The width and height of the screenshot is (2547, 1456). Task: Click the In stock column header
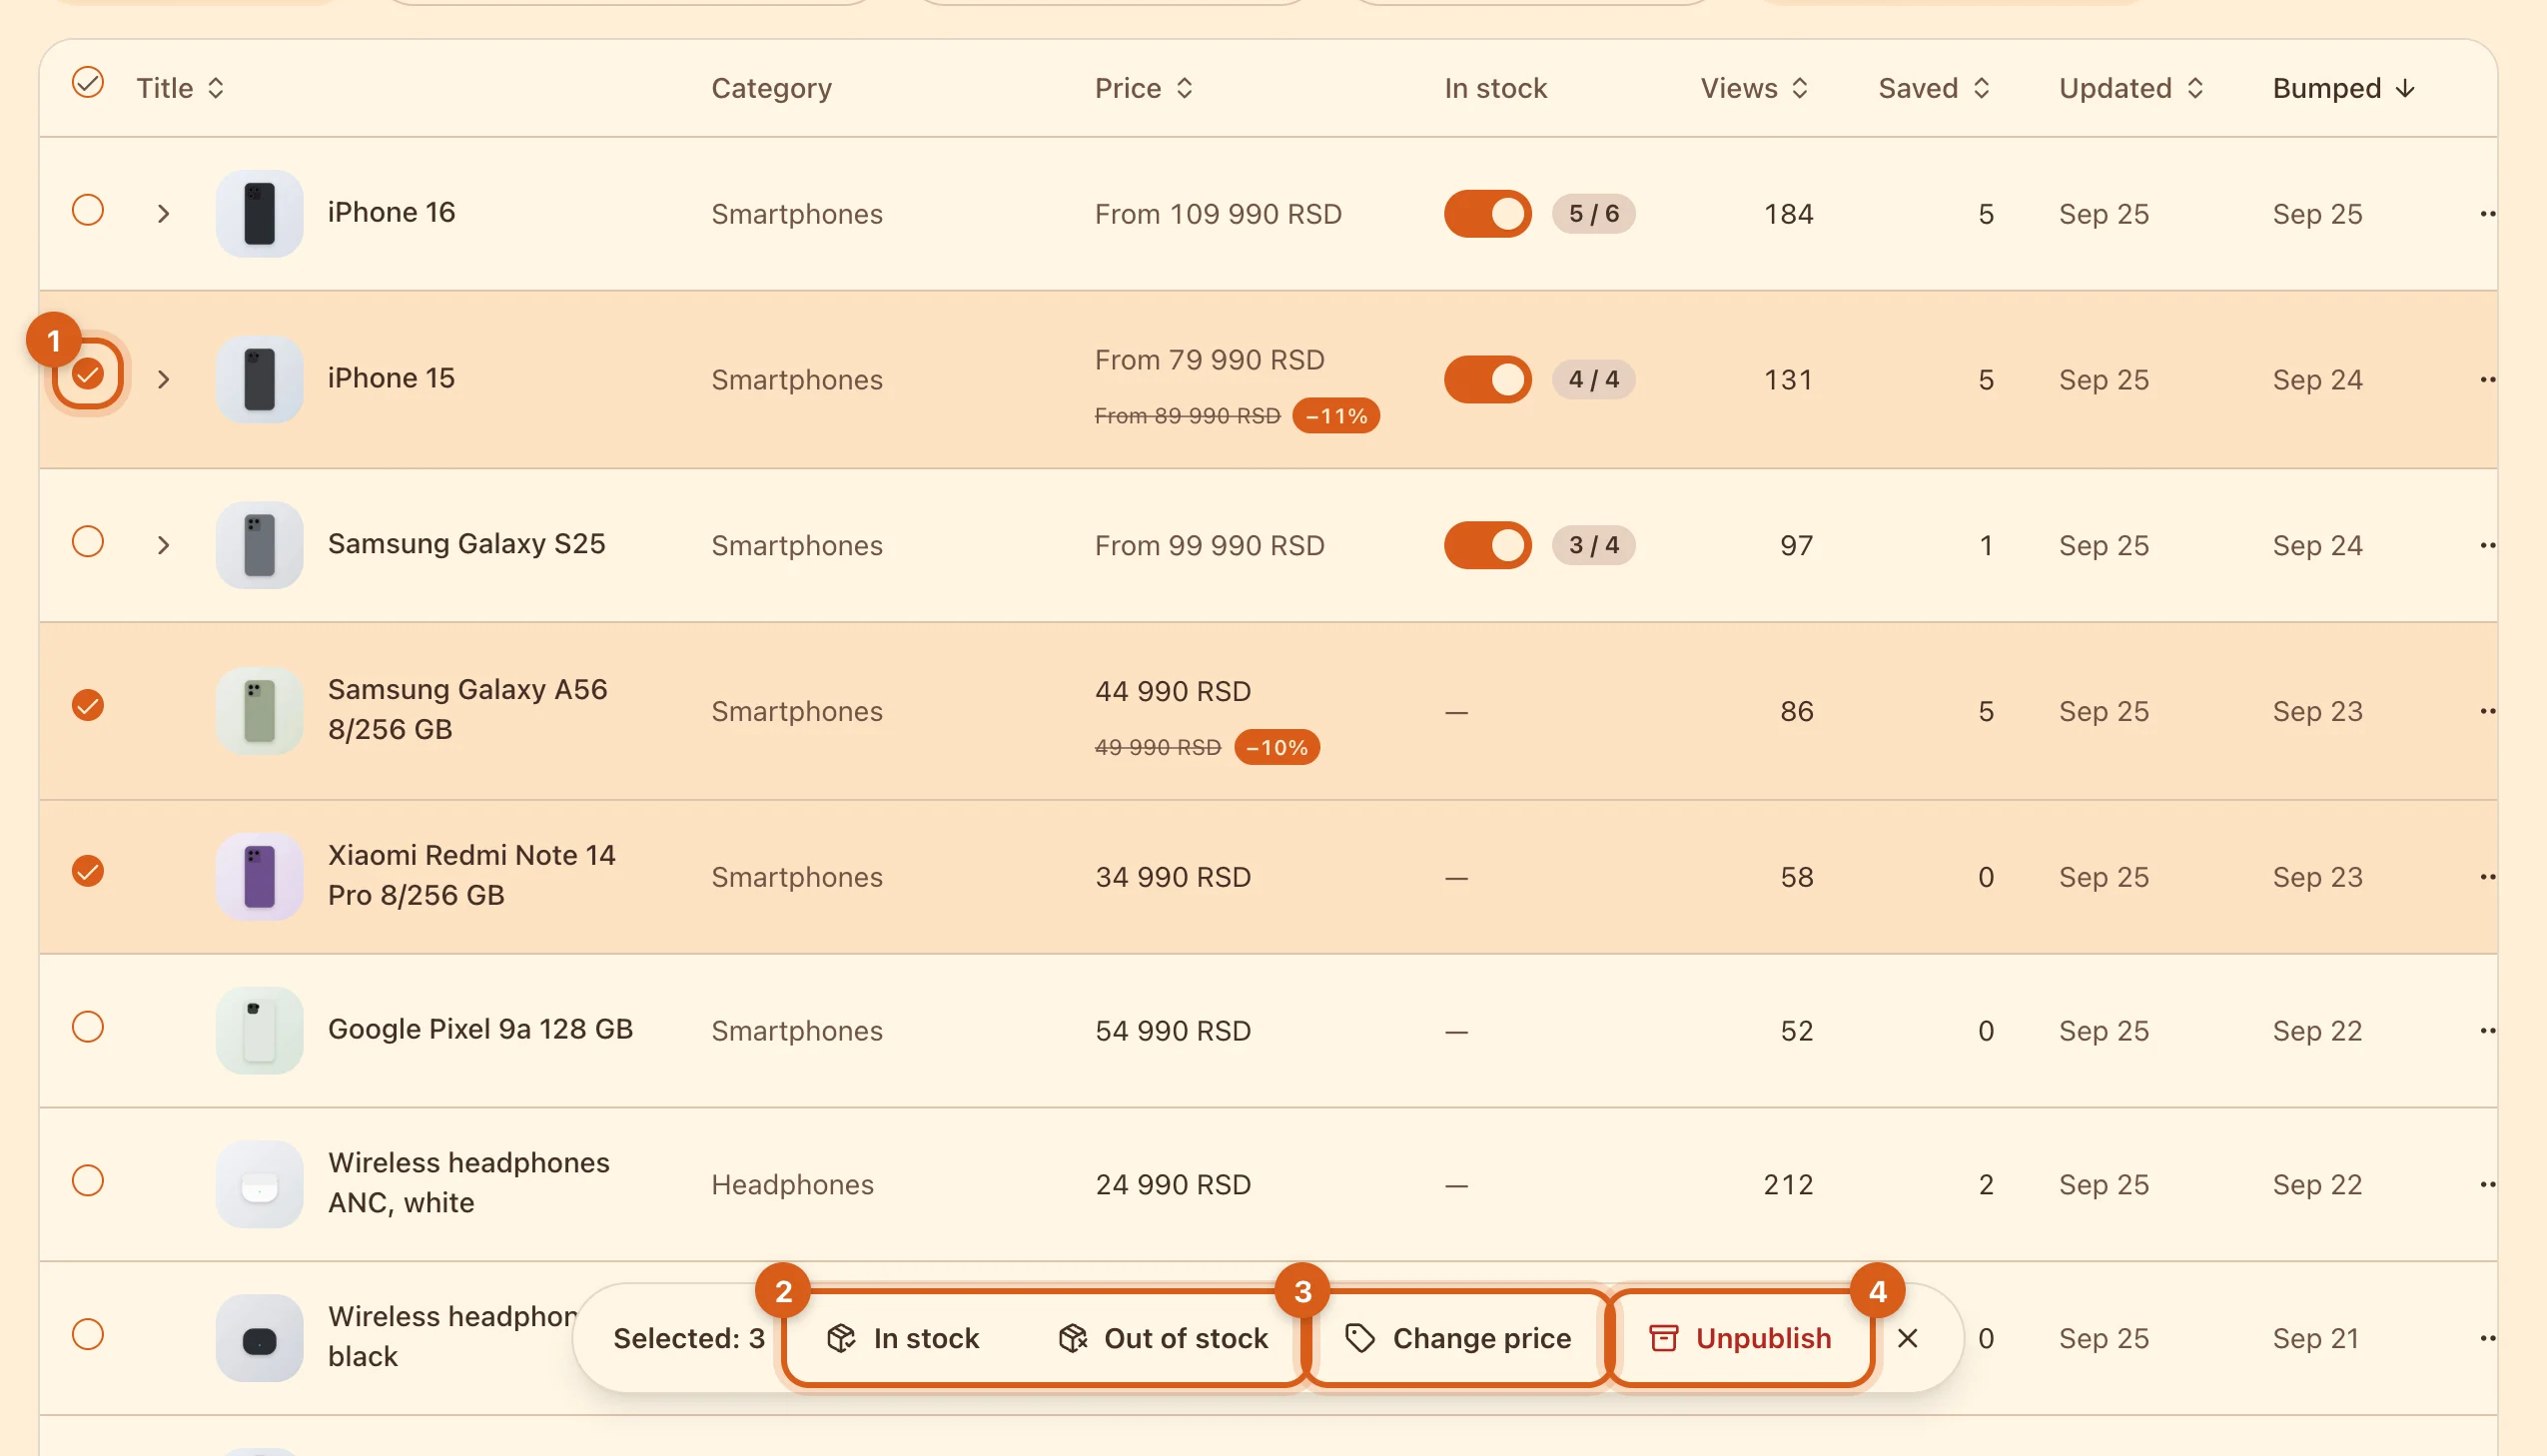tap(1495, 89)
